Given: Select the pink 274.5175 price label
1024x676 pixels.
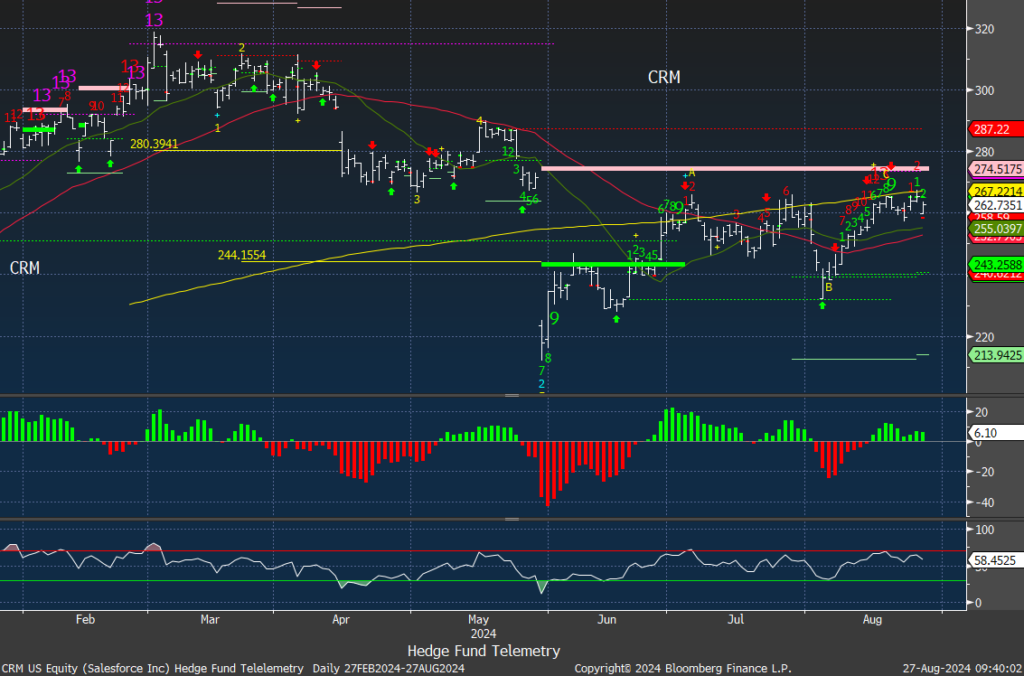Looking at the screenshot, I should 998,169.
